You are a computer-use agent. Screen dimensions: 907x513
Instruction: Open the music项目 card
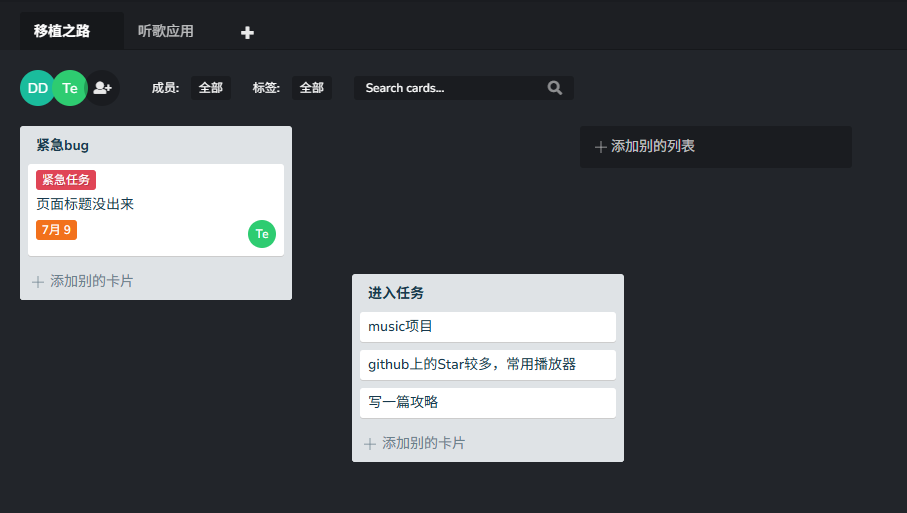[x=488, y=327]
